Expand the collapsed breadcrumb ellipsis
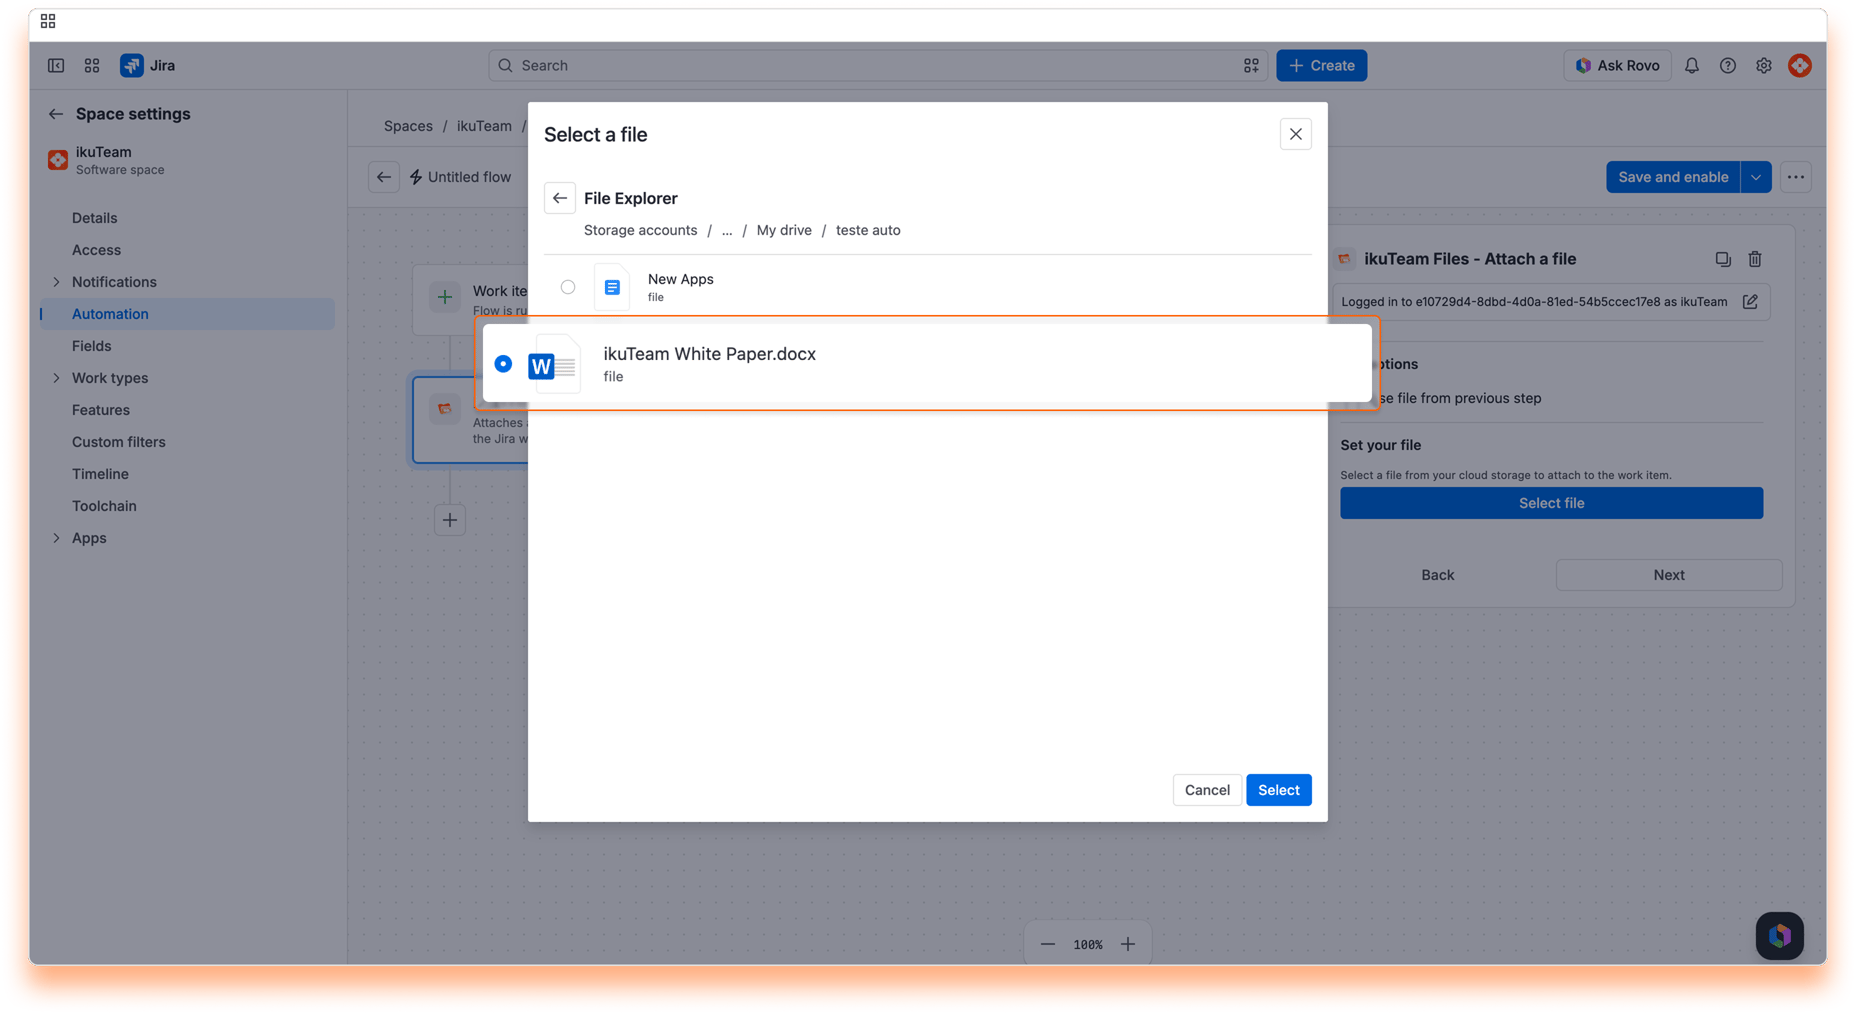Image resolution: width=1856 pixels, height=1014 pixels. 727,230
